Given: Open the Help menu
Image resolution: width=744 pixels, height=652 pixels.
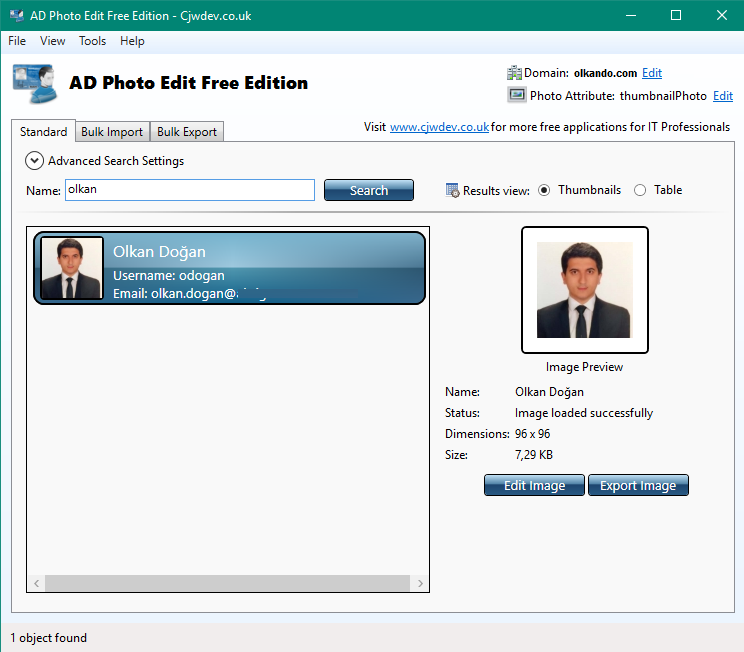Looking at the screenshot, I should [132, 41].
